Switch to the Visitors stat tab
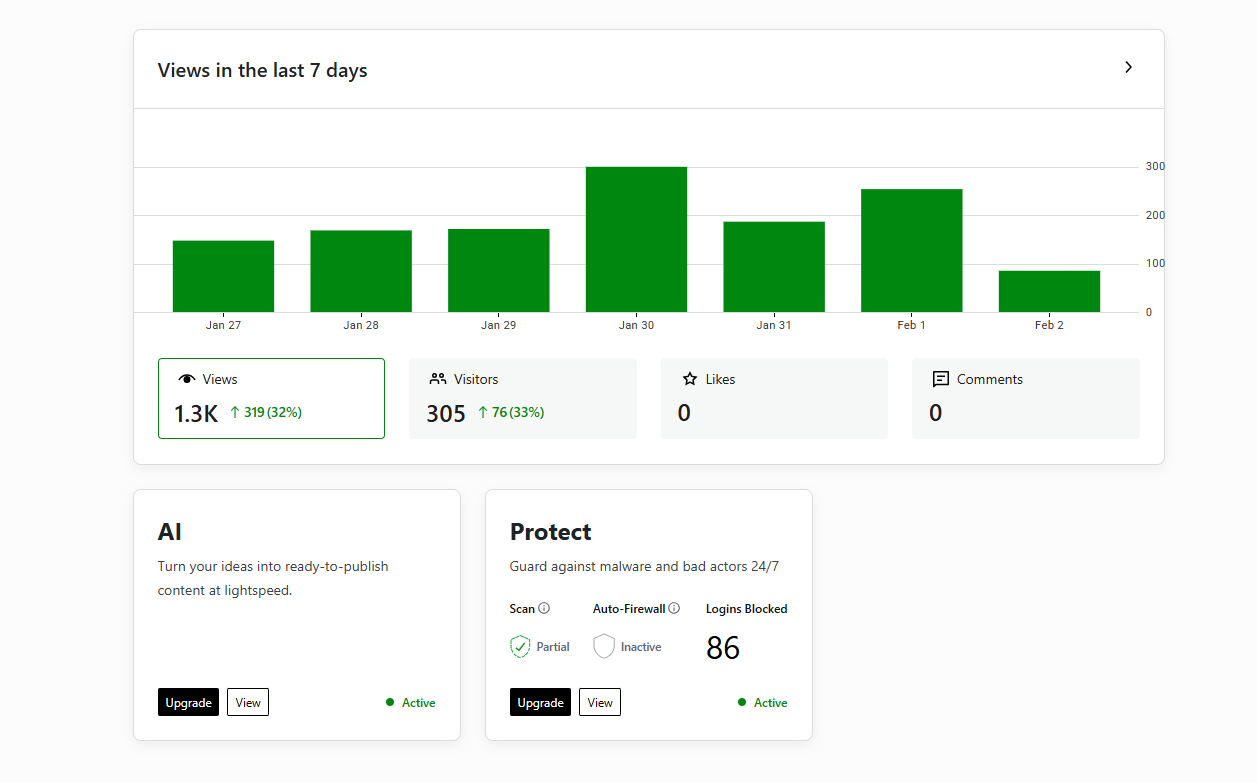 point(522,398)
